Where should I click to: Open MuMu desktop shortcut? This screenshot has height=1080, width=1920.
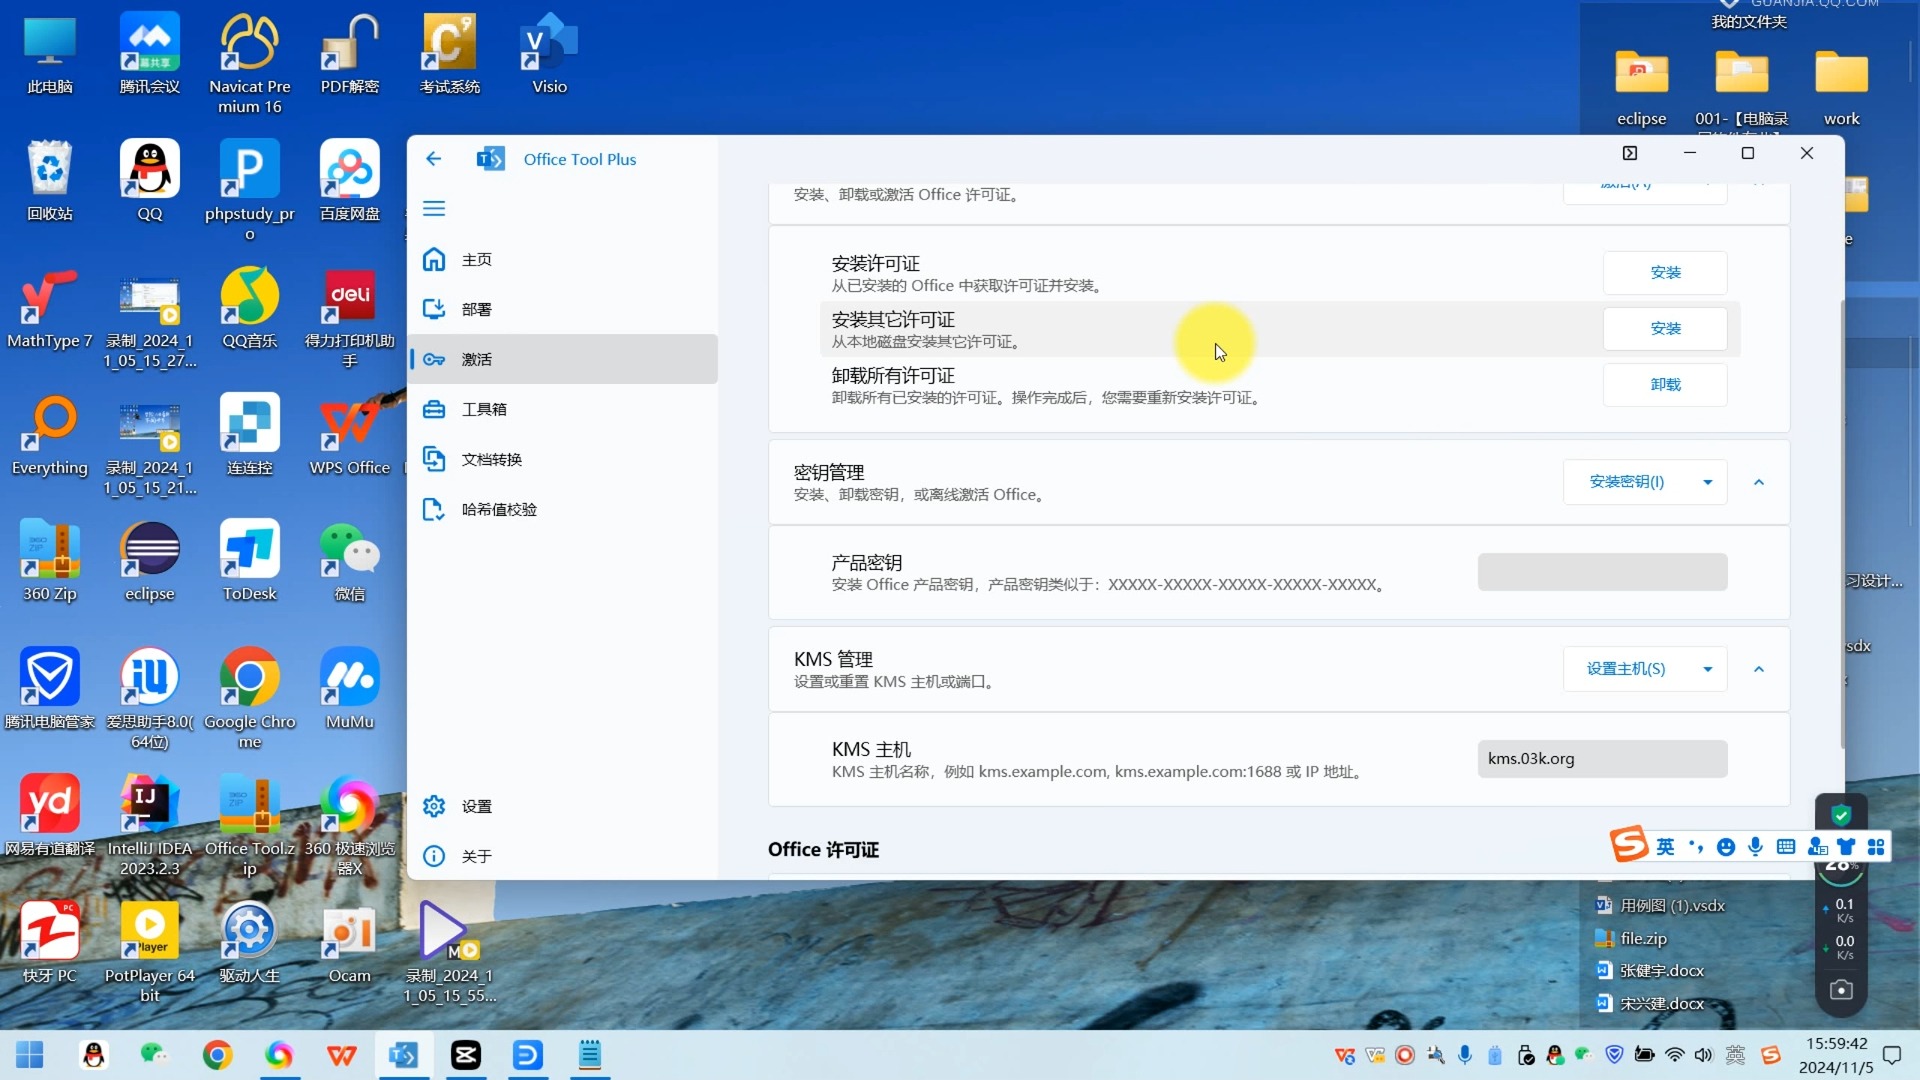(x=350, y=690)
